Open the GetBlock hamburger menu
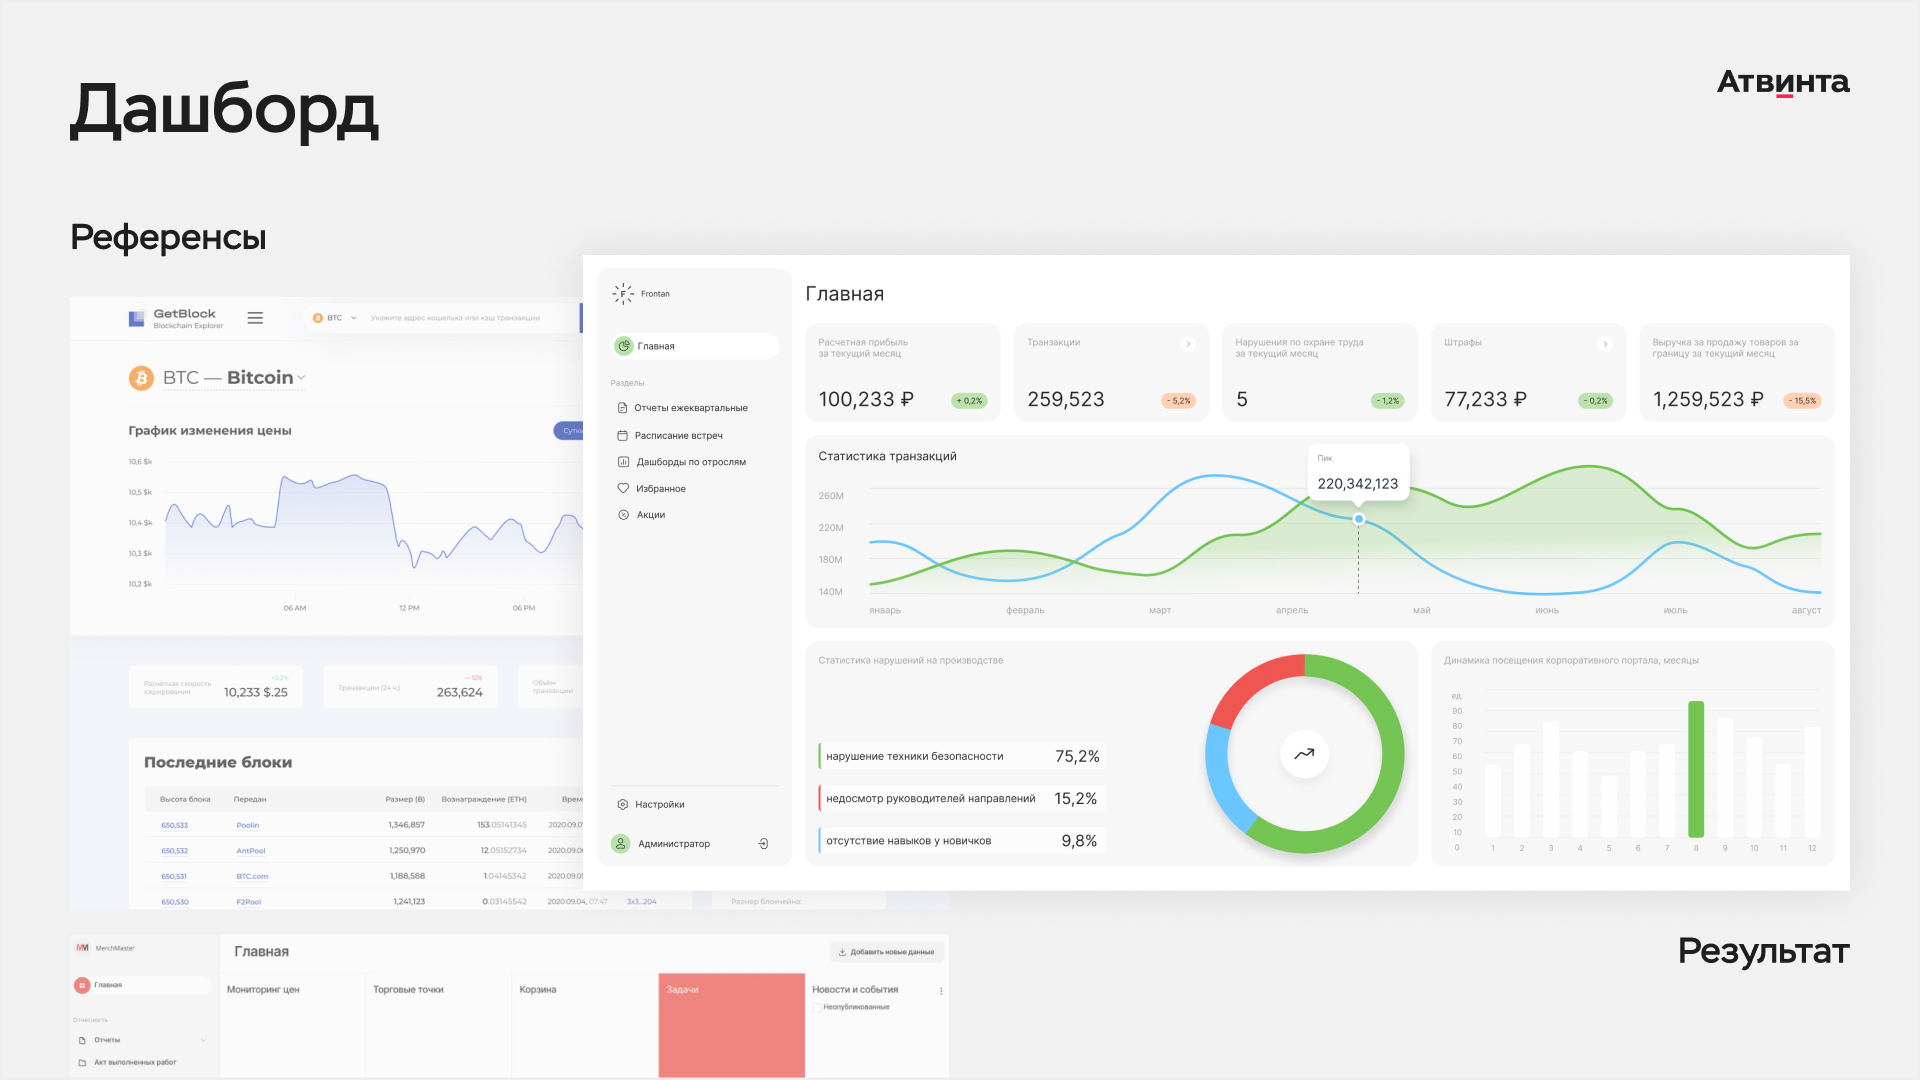The image size is (1920, 1080). tap(255, 318)
